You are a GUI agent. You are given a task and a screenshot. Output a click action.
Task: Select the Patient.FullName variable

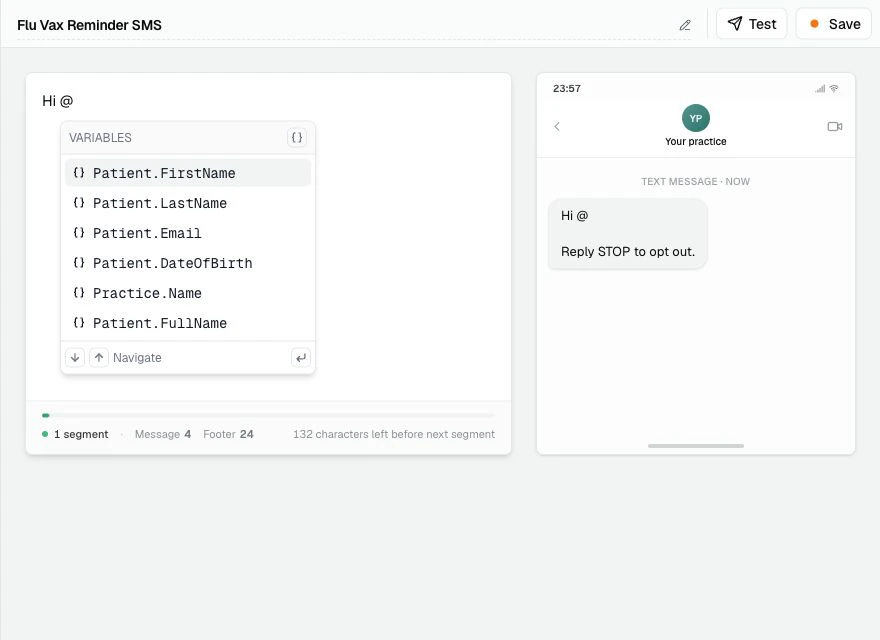(188, 323)
